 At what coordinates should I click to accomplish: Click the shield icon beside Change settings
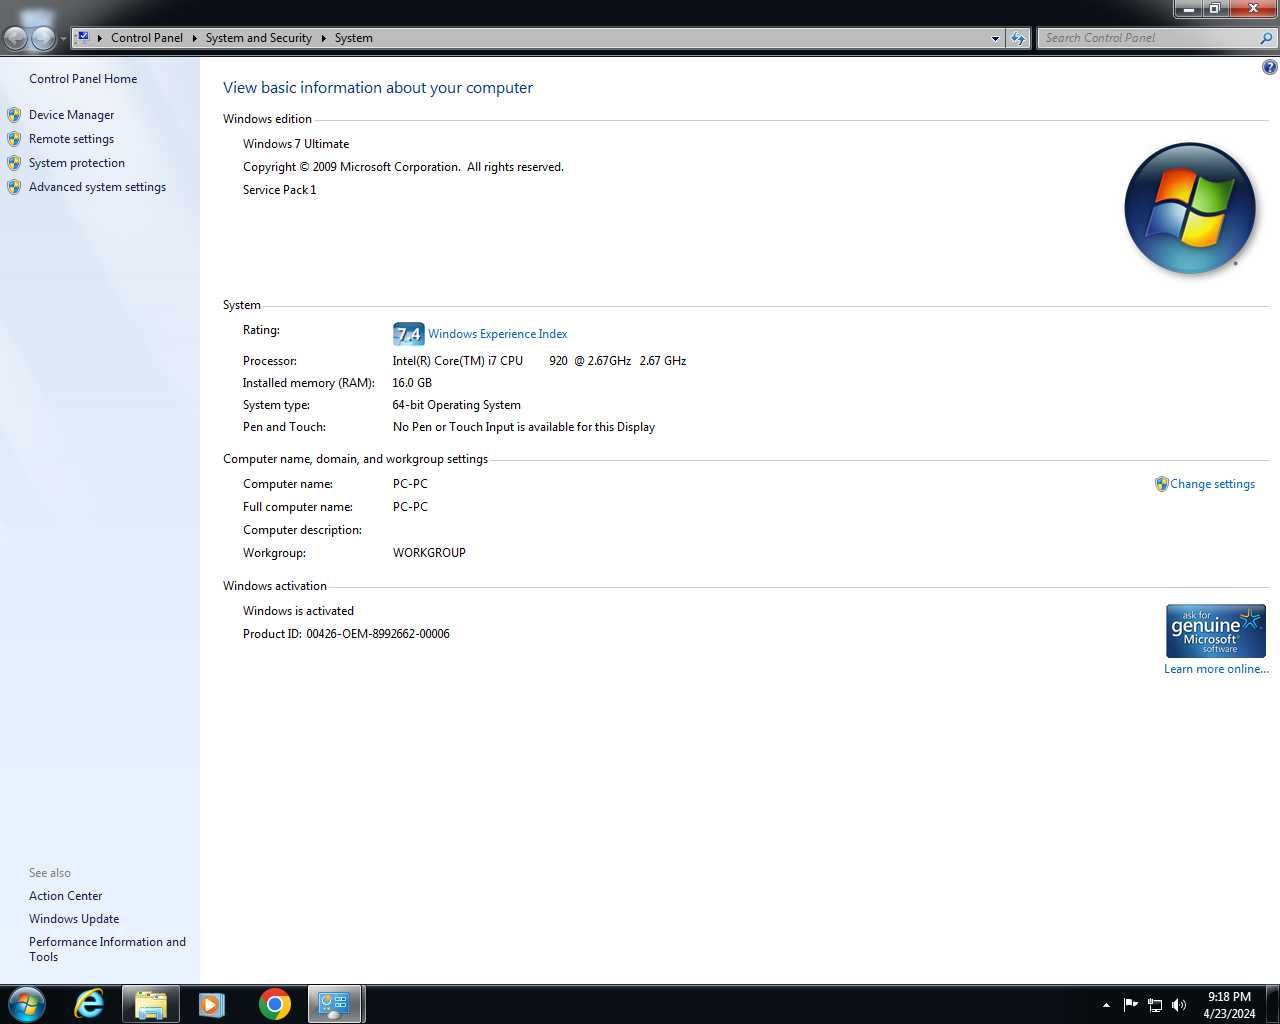click(1161, 484)
